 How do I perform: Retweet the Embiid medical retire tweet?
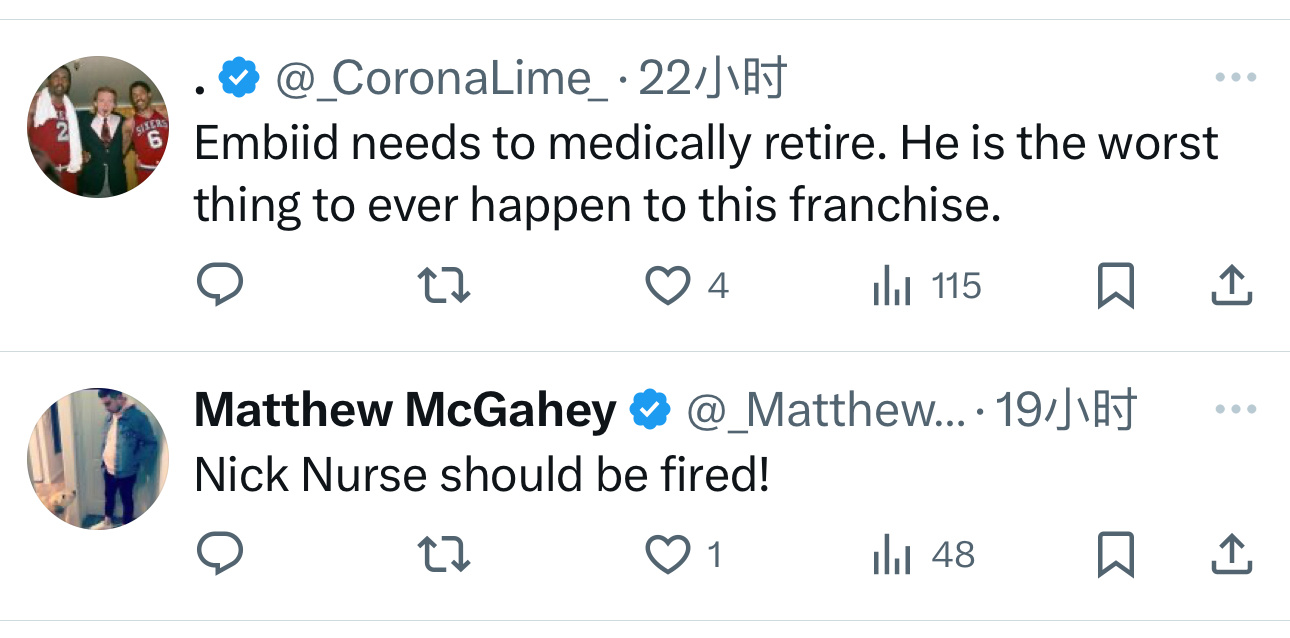click(443, 287)
